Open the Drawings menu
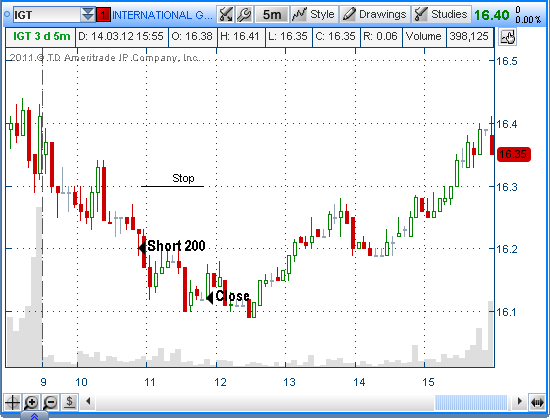 pos(374,15)
